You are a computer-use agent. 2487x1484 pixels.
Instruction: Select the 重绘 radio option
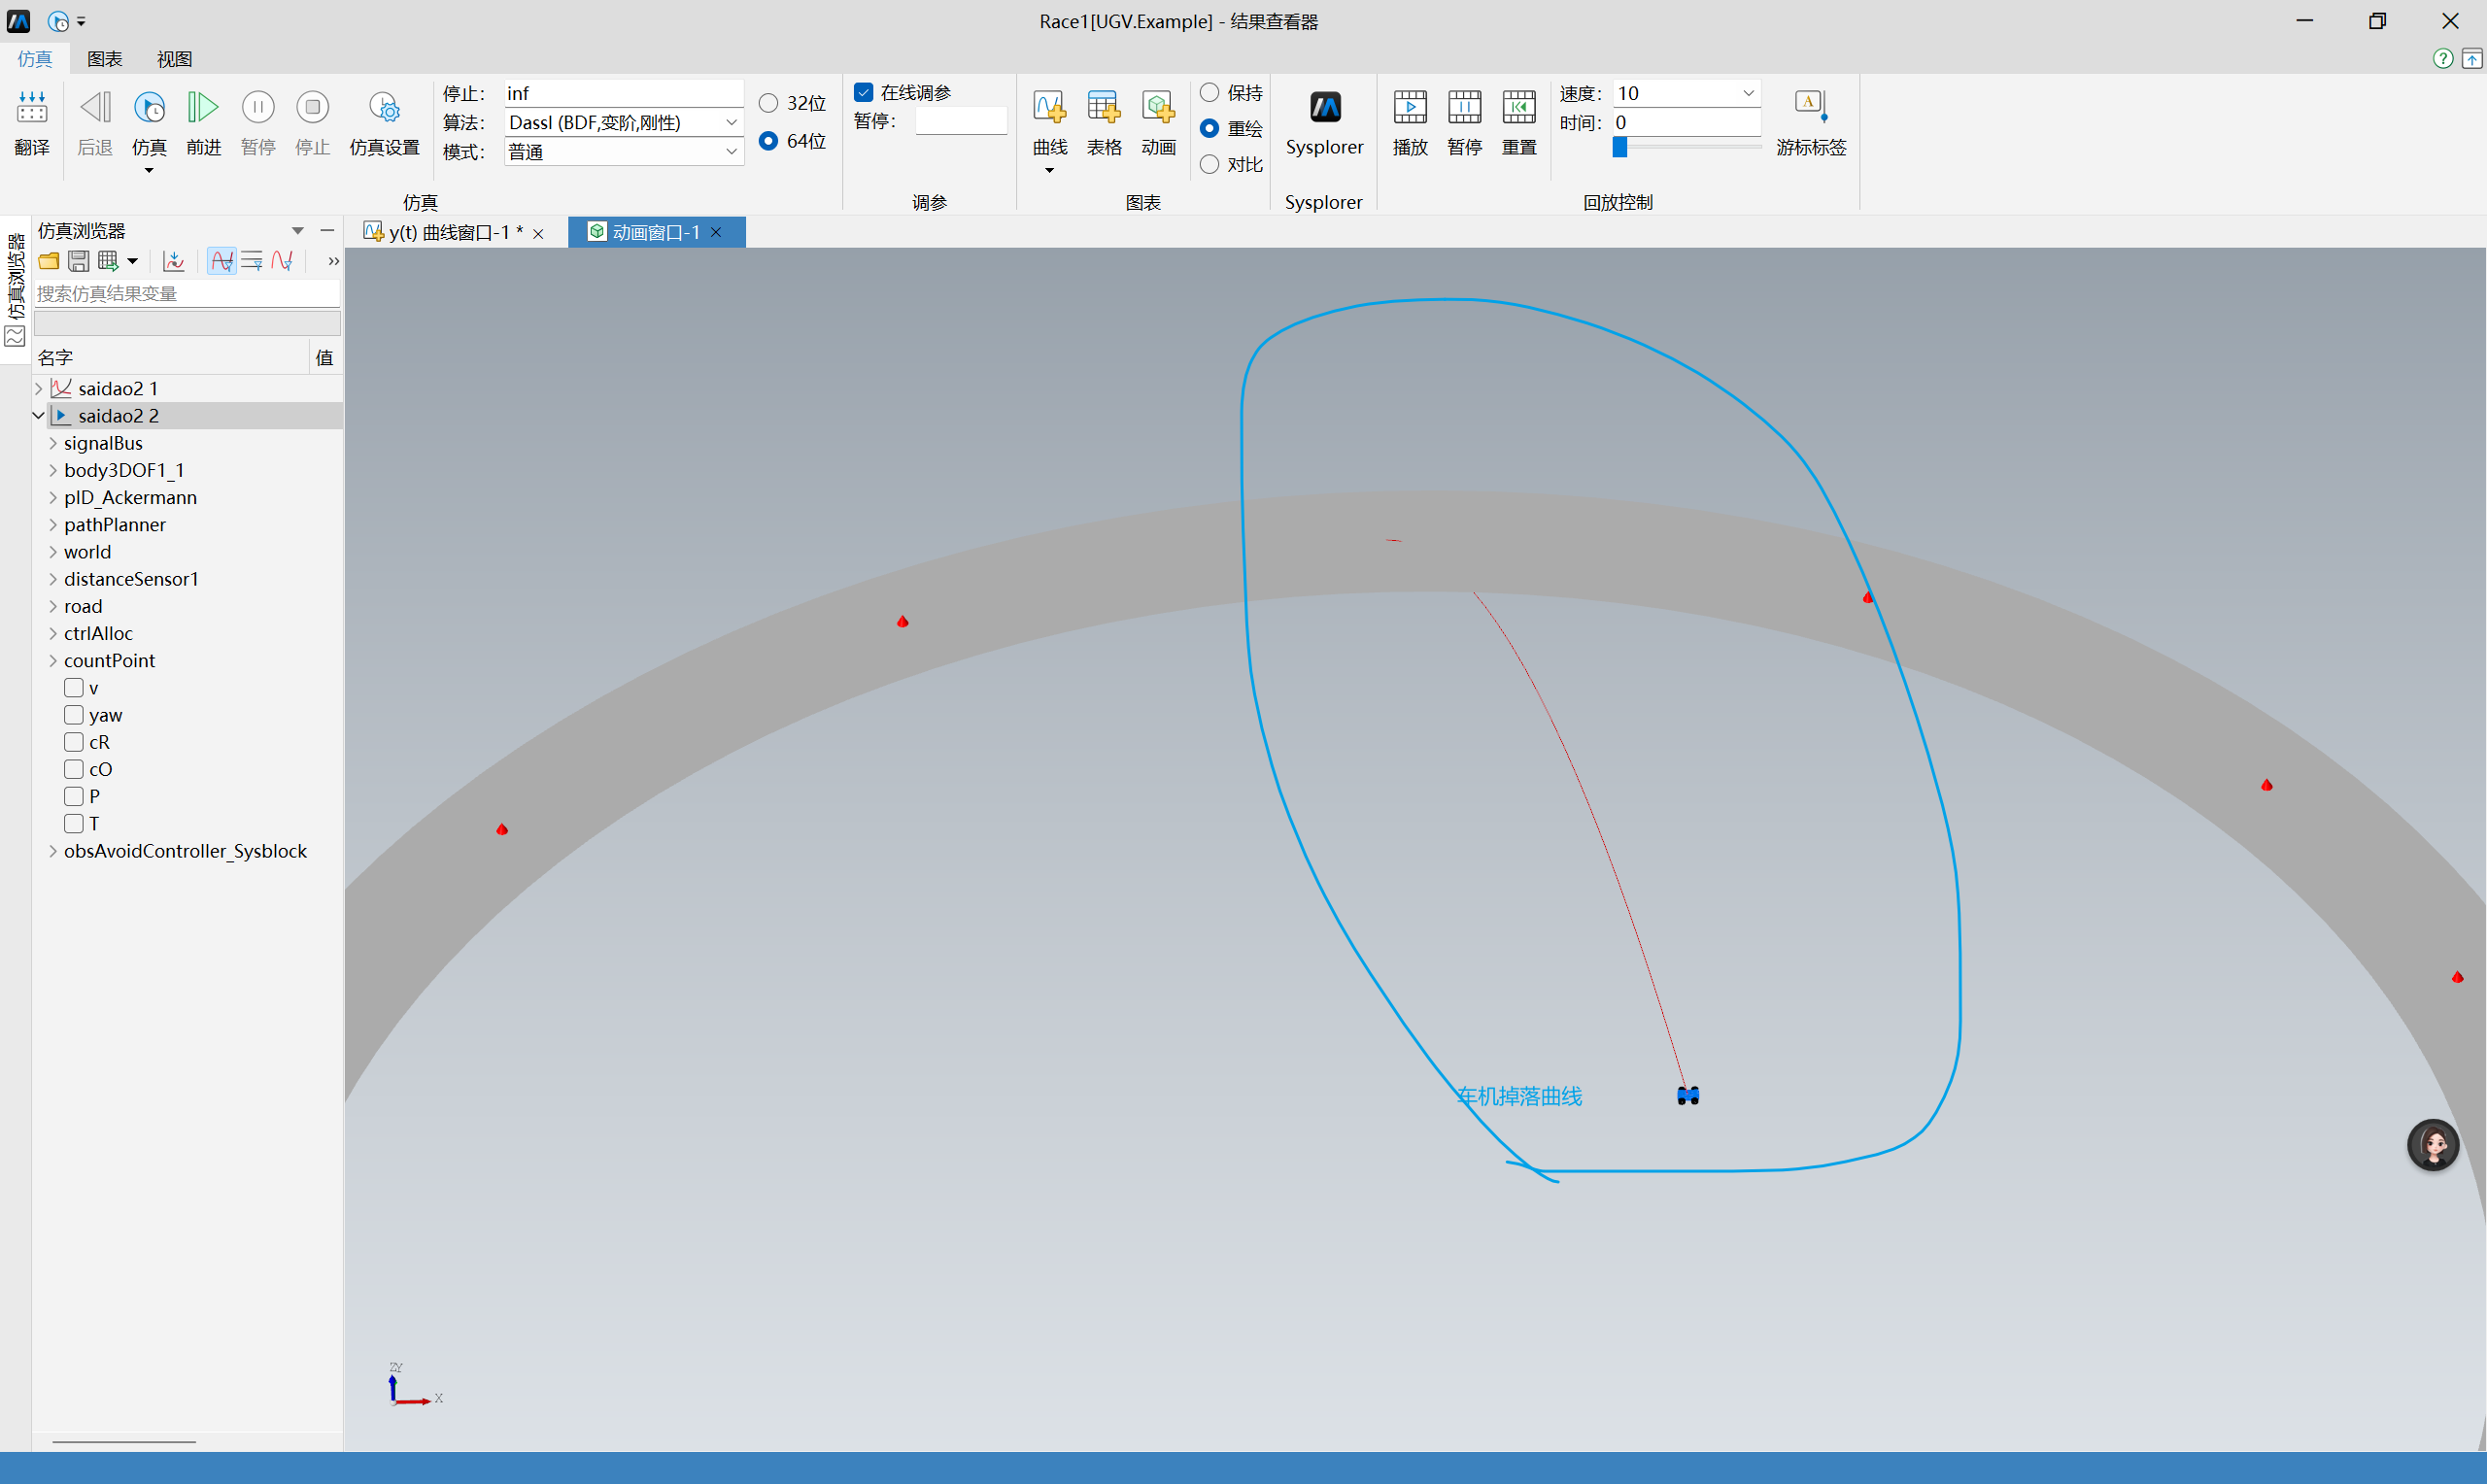click(1210, 128)
